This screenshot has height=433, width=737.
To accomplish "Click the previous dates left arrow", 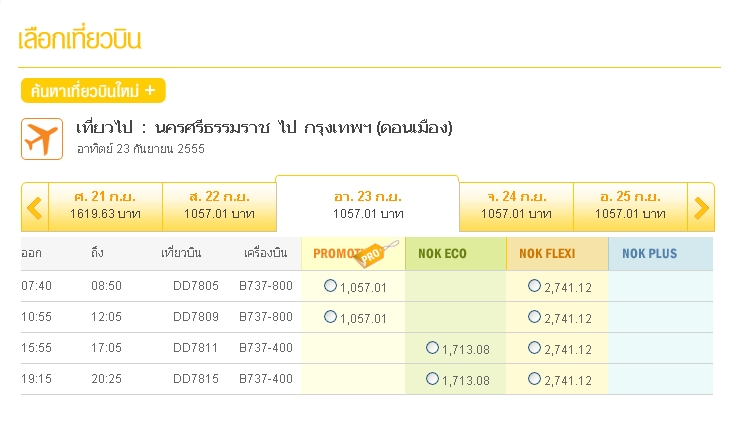I will pyautogui.click(x=34, y=207).
